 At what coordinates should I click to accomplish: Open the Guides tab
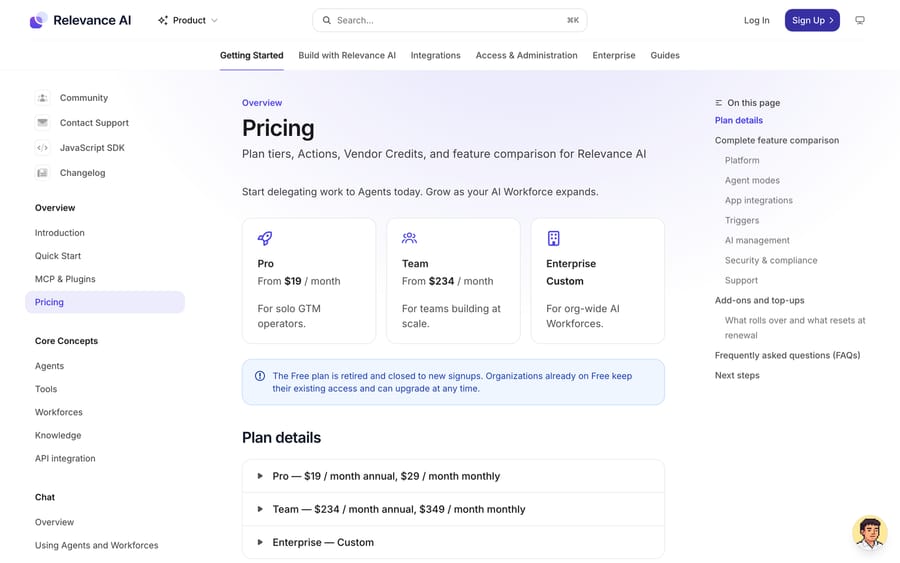(665, 55)
